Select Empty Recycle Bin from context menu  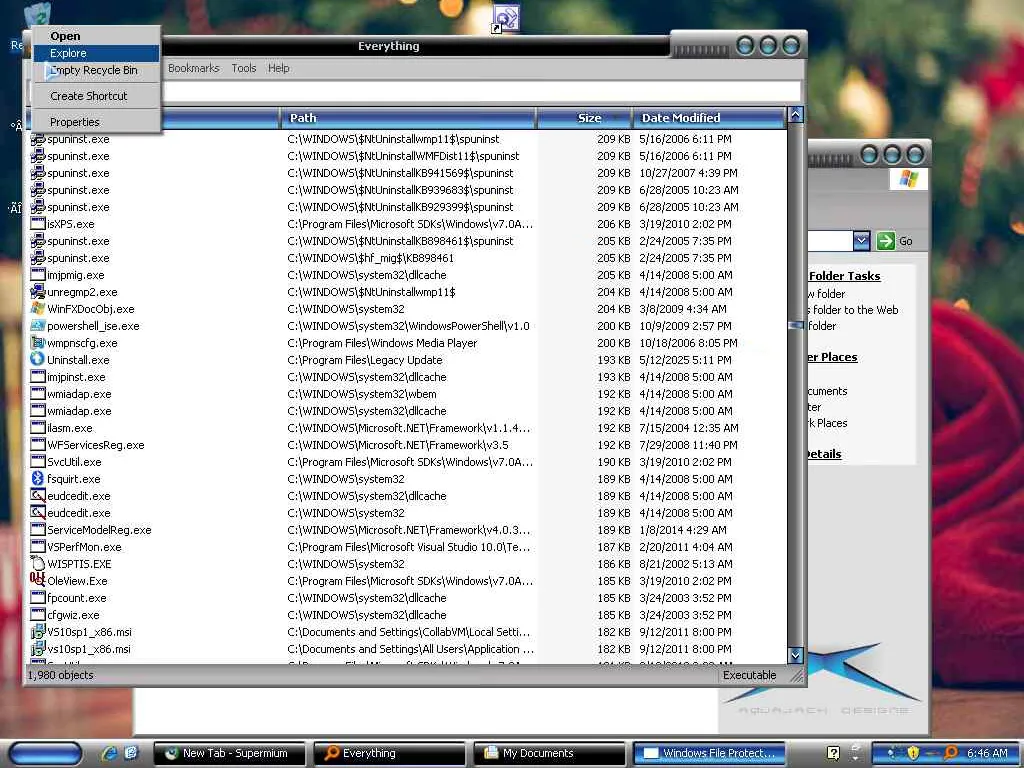click(x=96, y=70)
